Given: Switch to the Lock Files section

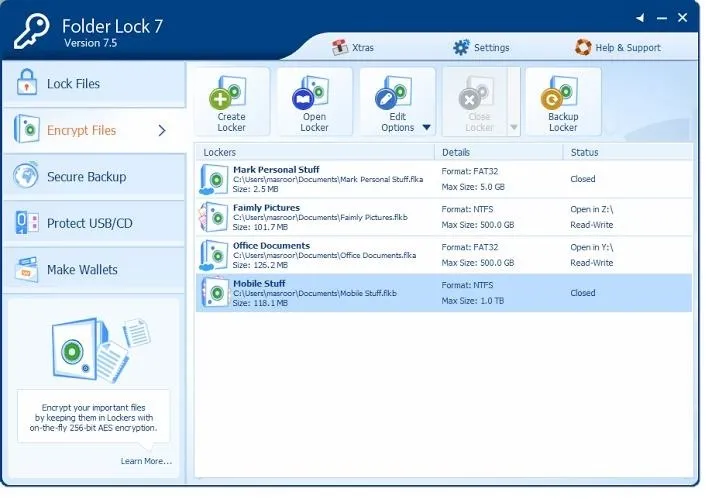Looking at the screenshot, I should pos(94,84).
